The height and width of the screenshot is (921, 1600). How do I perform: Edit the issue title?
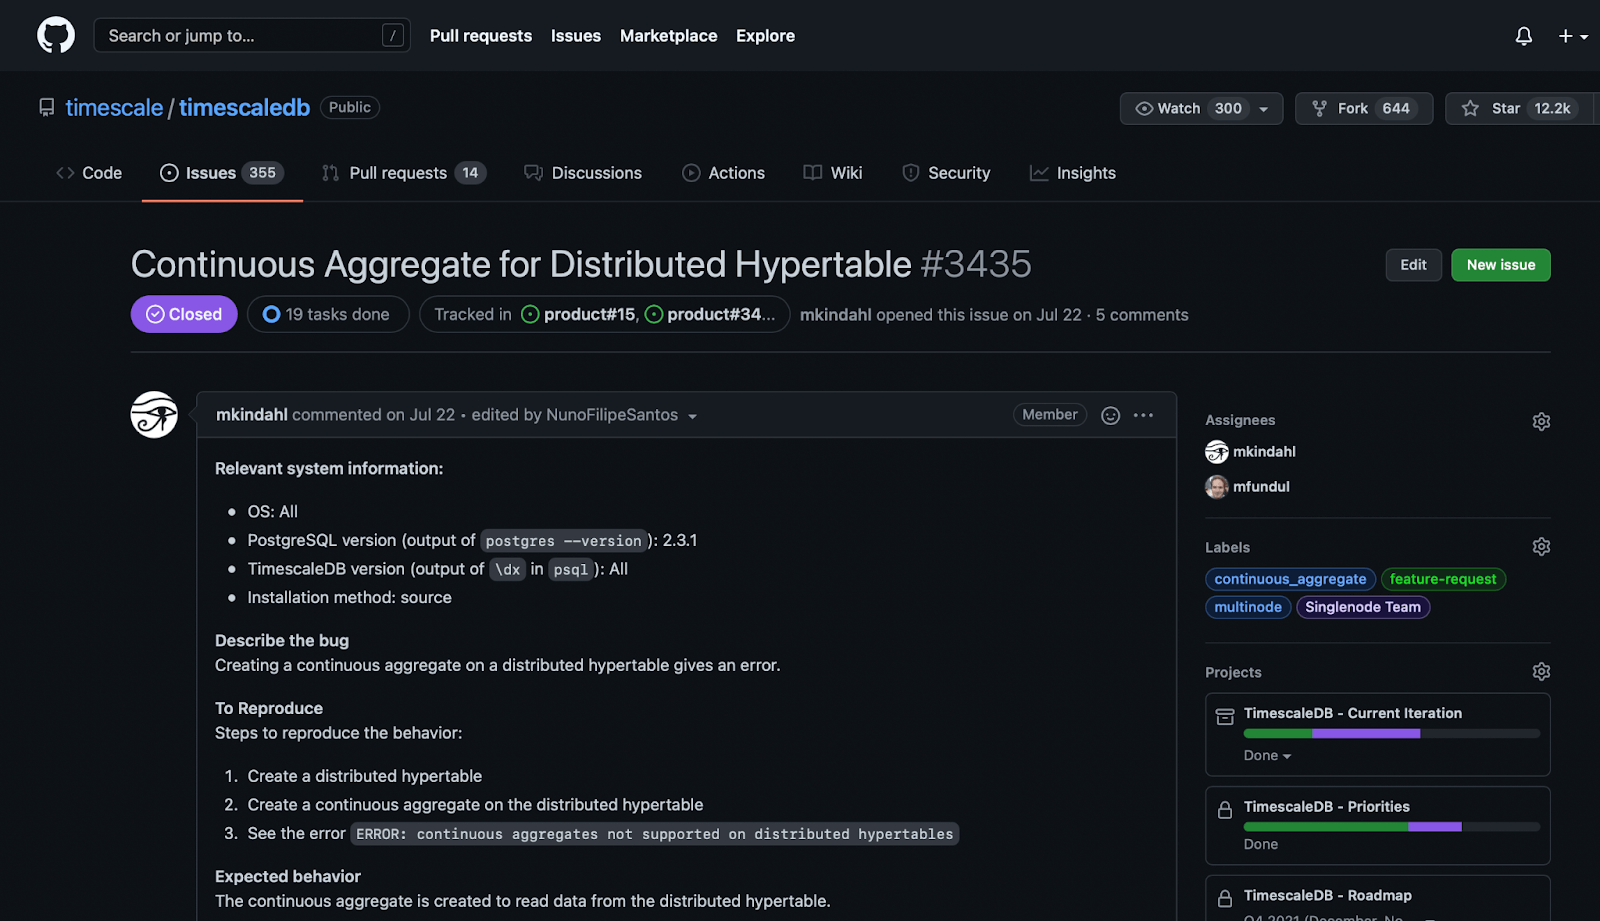click(1413, 265)
